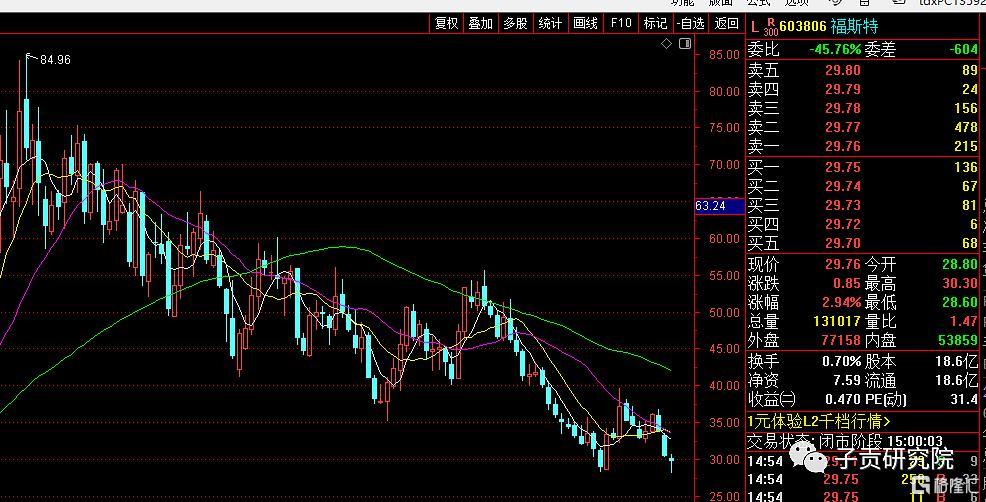Click the highlighted 63.24 price axis label
986x502 pixels.
click(719, 206)
